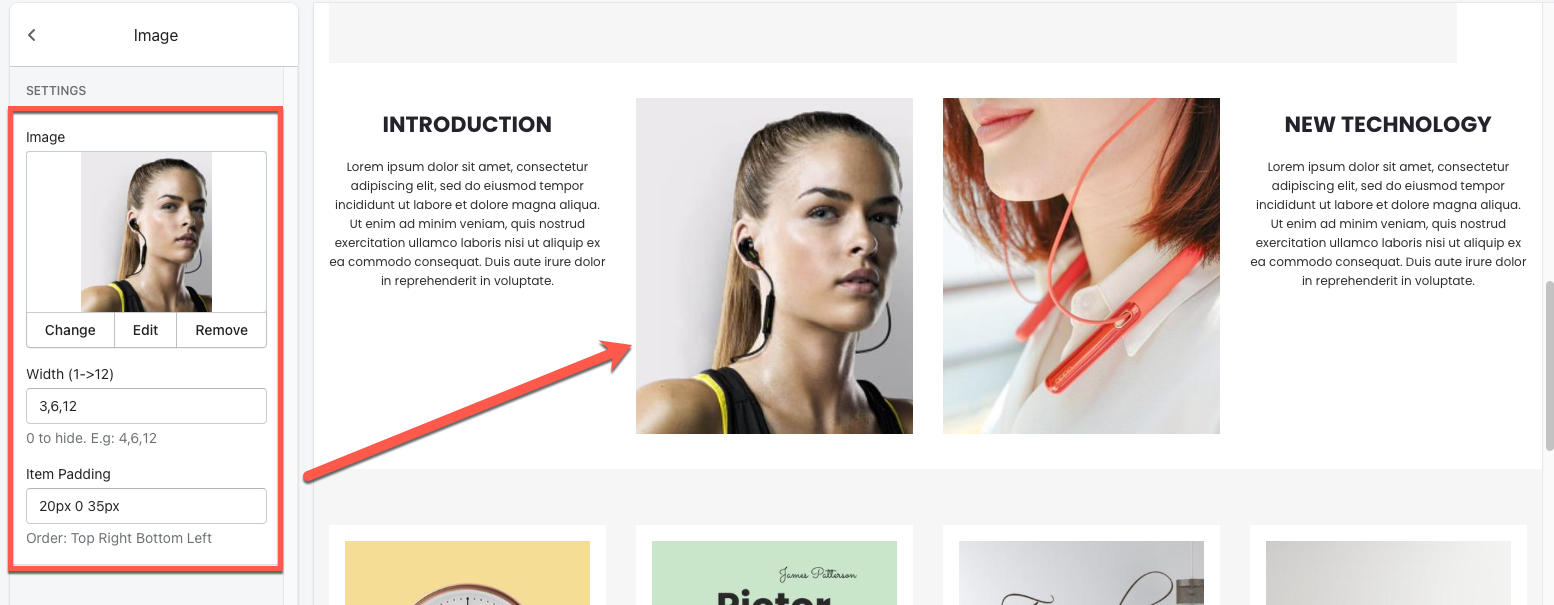Select the red neckband headphones image
The height and width of the screenshot is (605, 1554).
pyautogui.click(x=1081, y=266)
